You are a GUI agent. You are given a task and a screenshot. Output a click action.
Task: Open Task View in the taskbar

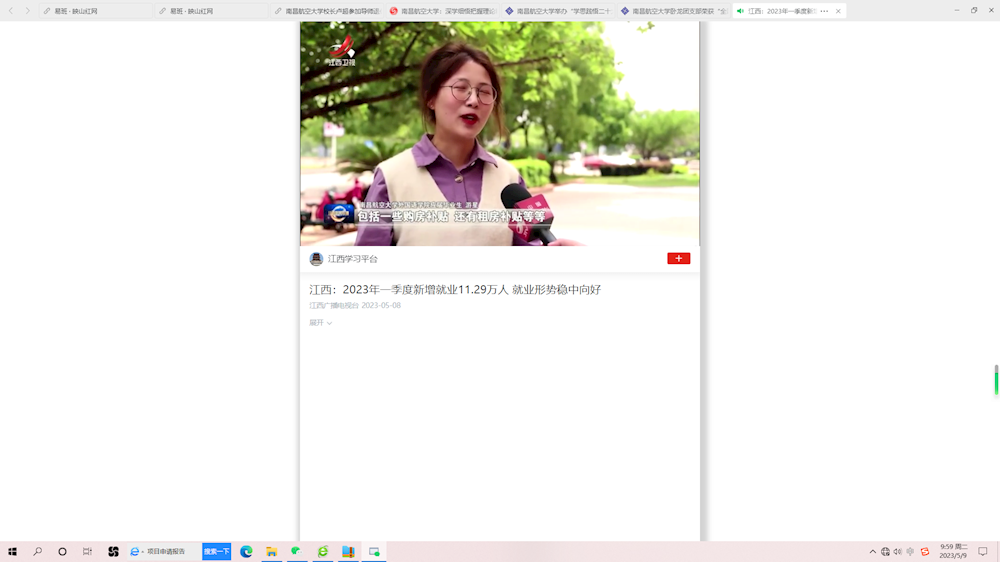(87, 551)
